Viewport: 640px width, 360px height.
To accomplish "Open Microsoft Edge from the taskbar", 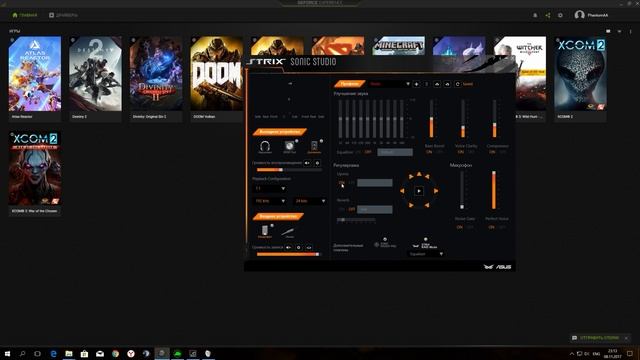I will point(53,353).
